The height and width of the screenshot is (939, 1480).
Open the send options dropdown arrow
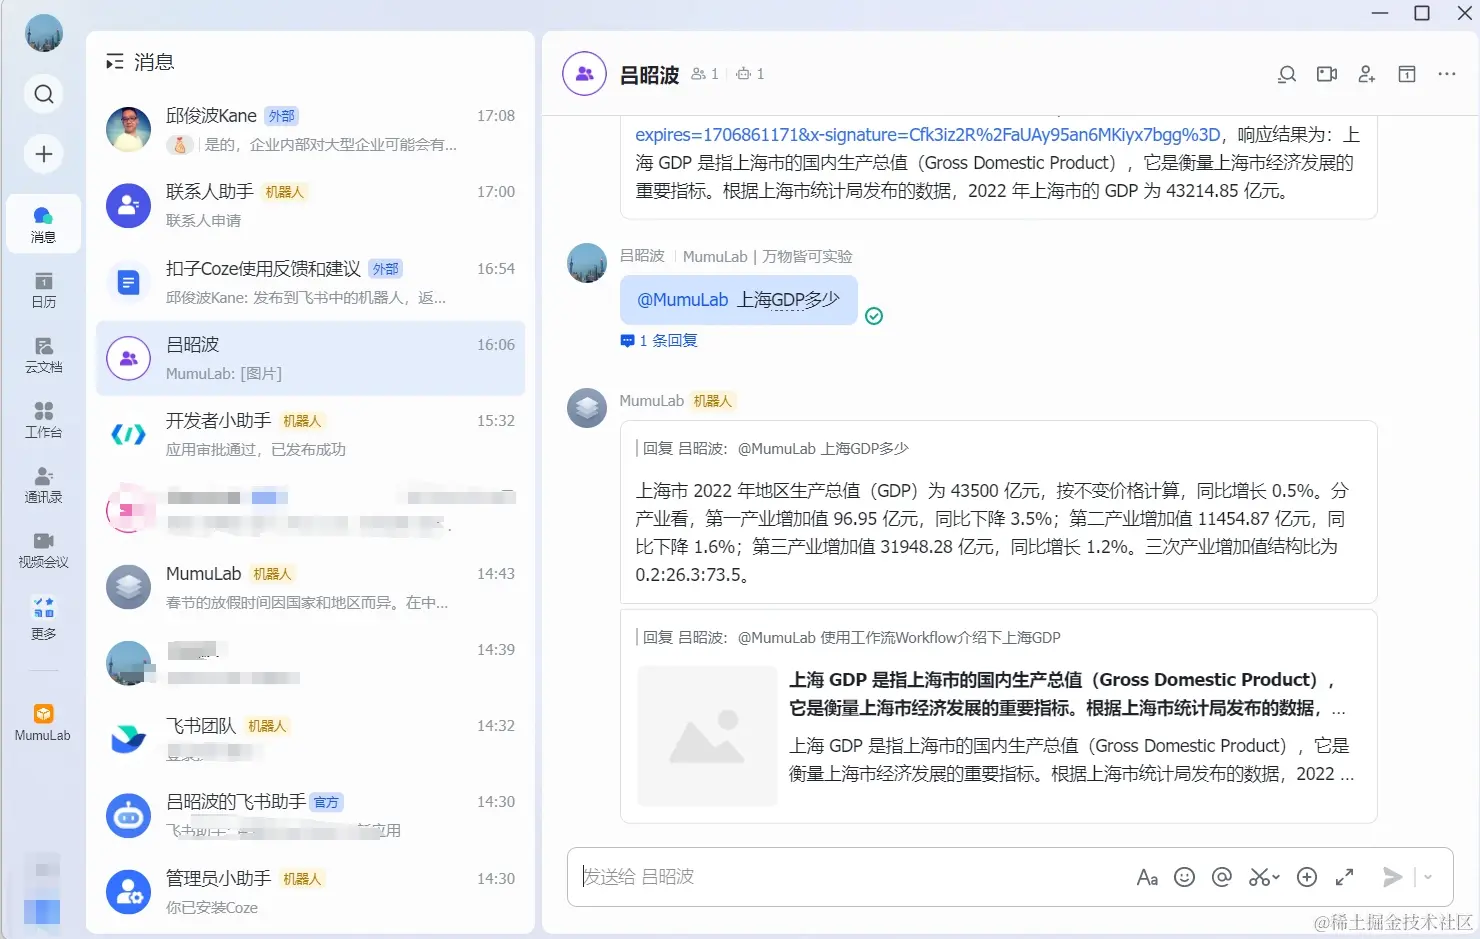[1428, 877]
